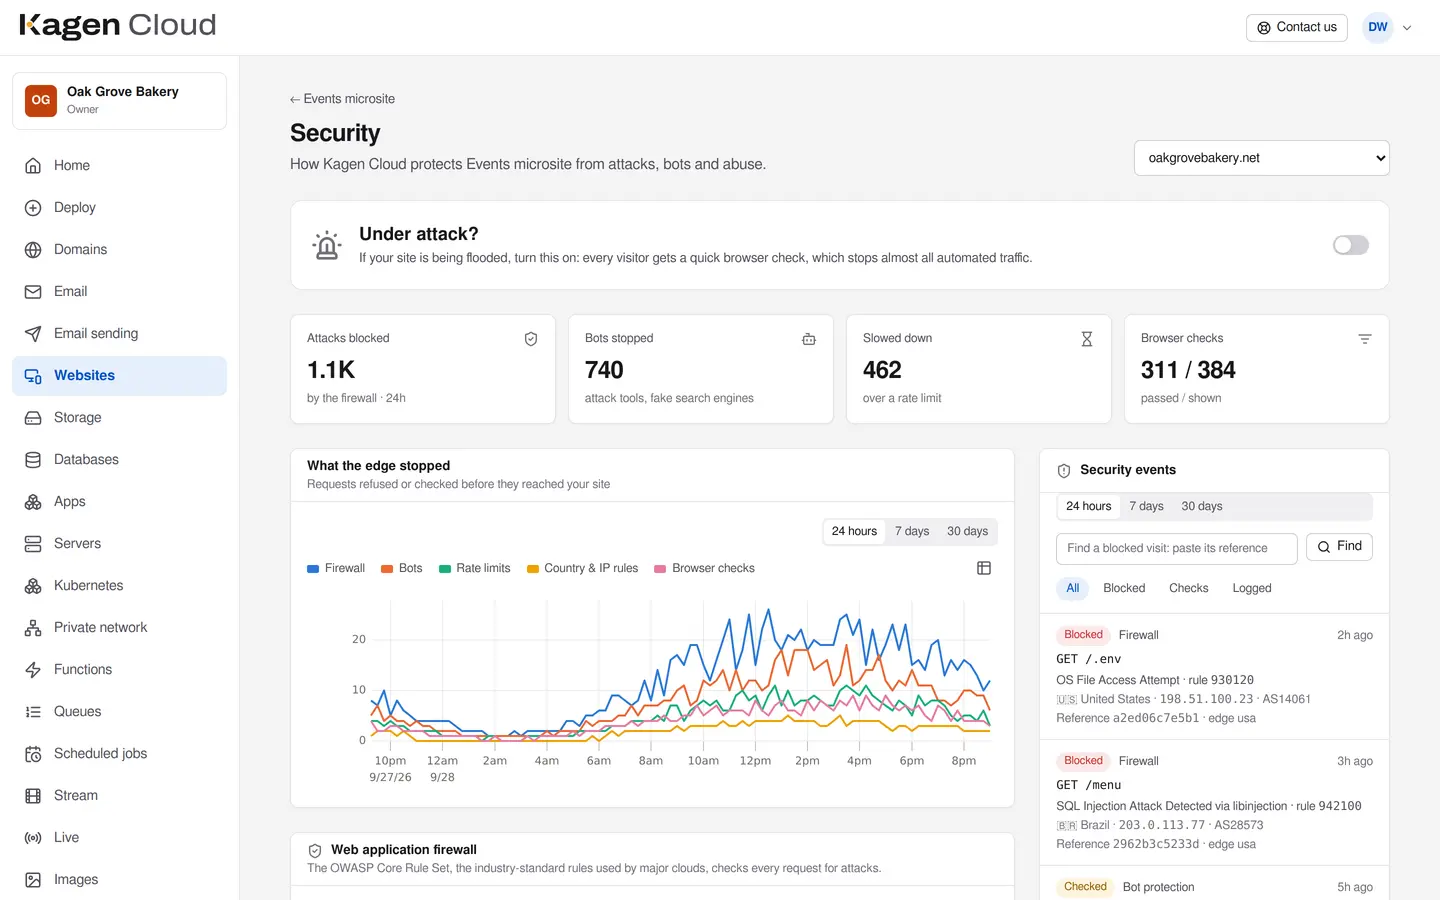Click the chart table view icon
This screenshot has height=900, width=1440.
pos(984,568)
